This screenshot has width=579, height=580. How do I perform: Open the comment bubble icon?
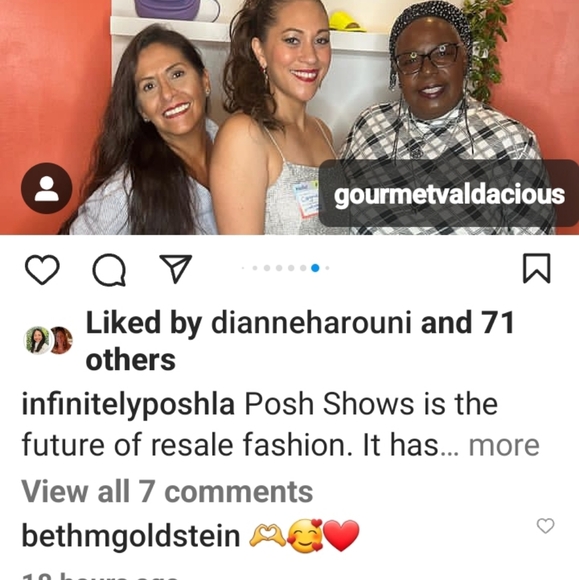(x=109, y=270)
